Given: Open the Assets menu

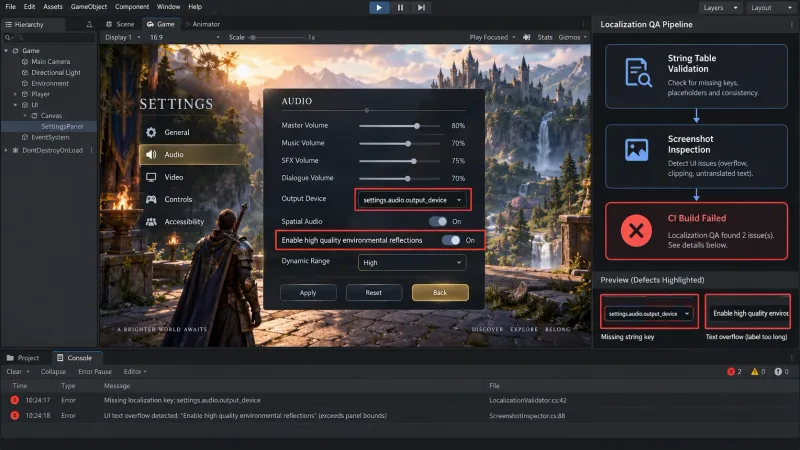Looking at the screenshot, I should coord(53,7).
